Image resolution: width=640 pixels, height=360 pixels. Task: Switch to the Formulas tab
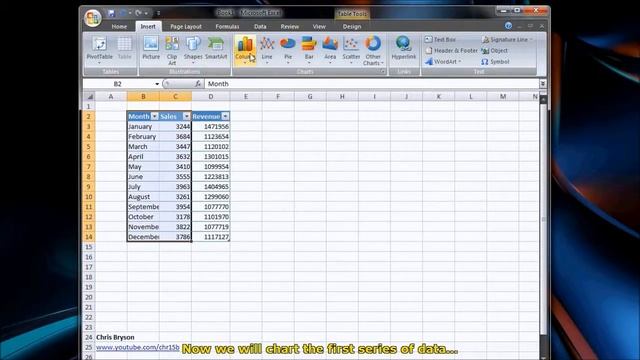227,27
